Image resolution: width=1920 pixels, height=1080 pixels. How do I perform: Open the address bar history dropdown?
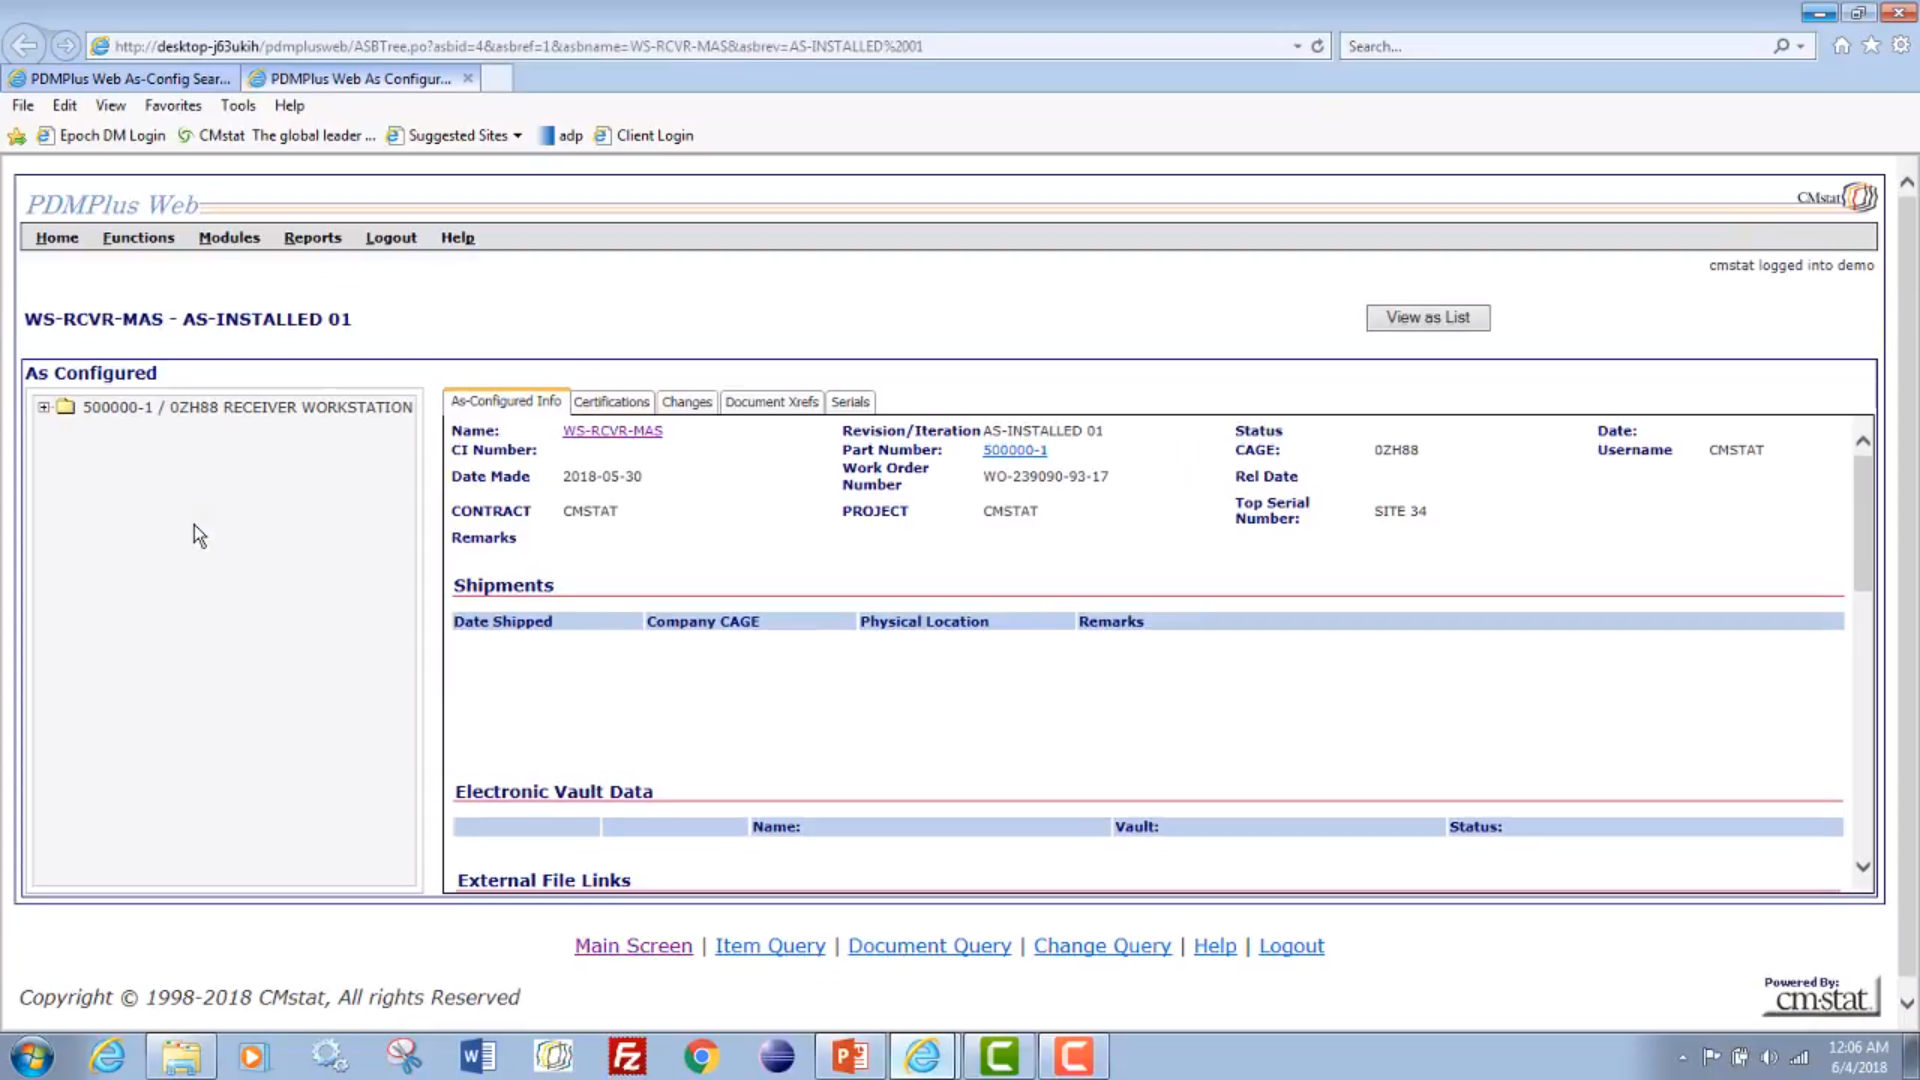[1297, 46]
